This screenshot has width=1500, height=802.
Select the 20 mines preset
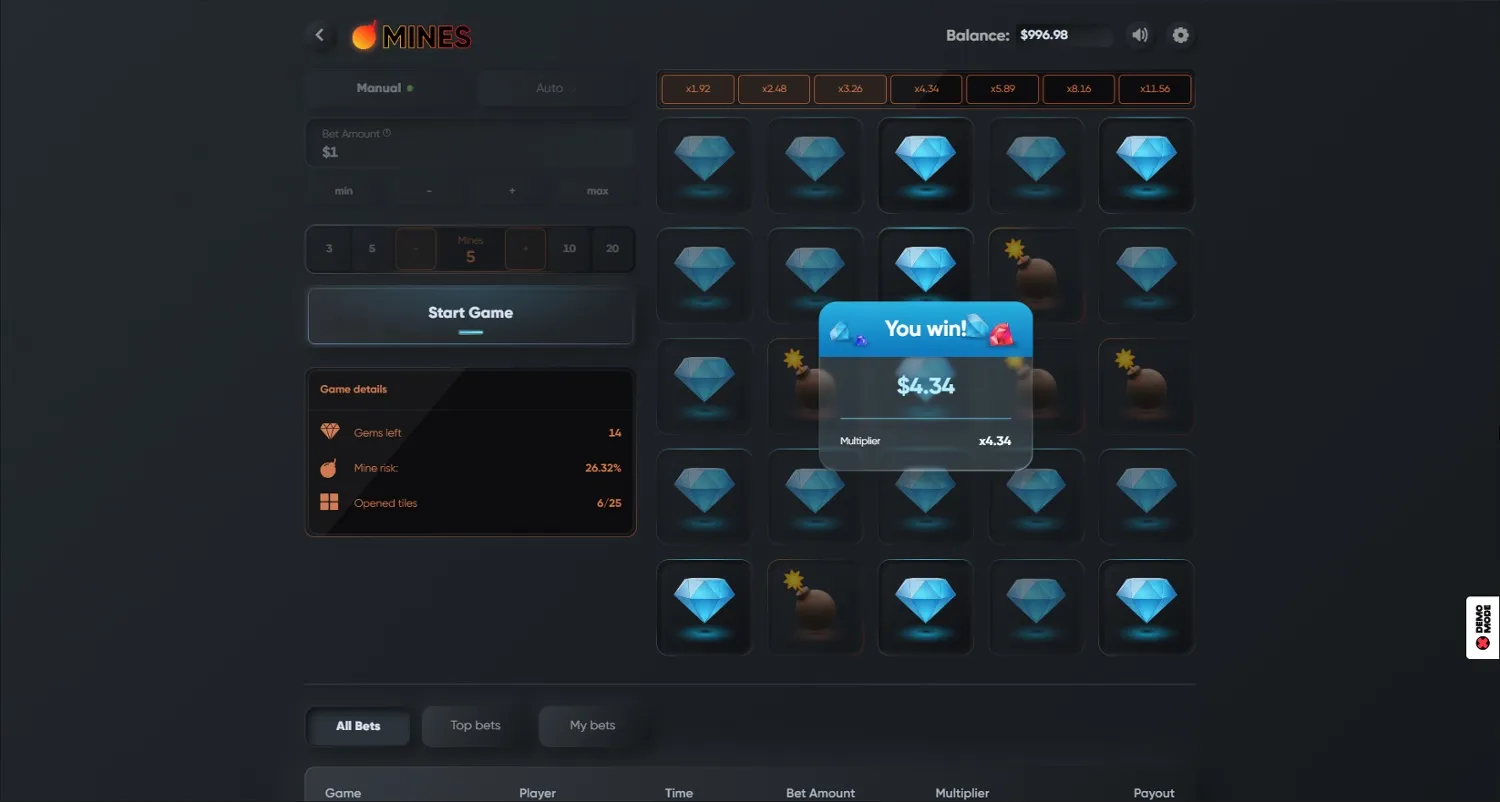click(x=612, y=249)
